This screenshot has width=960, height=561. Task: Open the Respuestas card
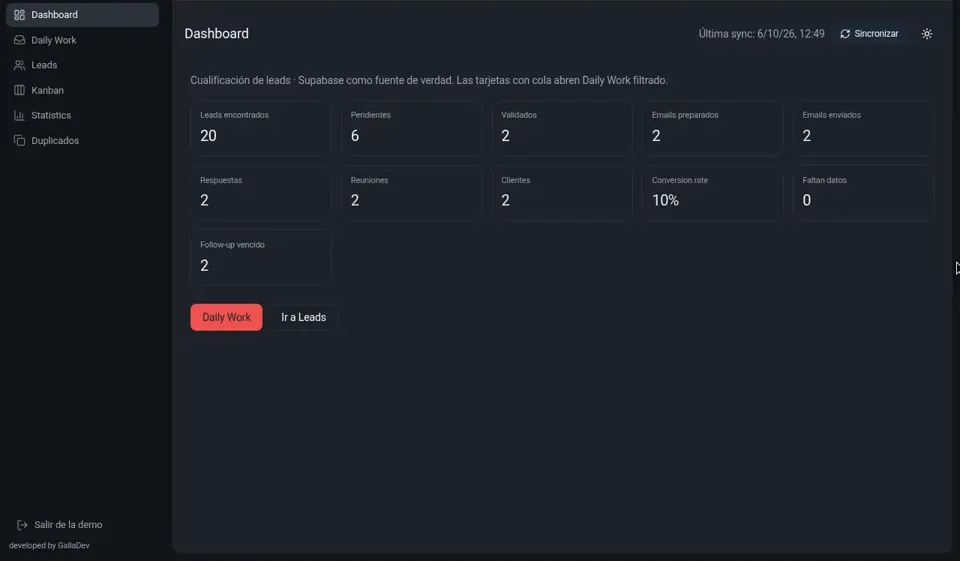260,193
